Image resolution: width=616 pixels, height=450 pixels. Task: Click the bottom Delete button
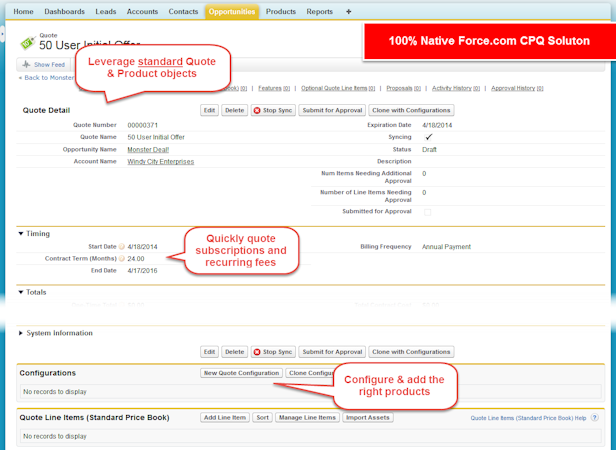tap(235, 352)
